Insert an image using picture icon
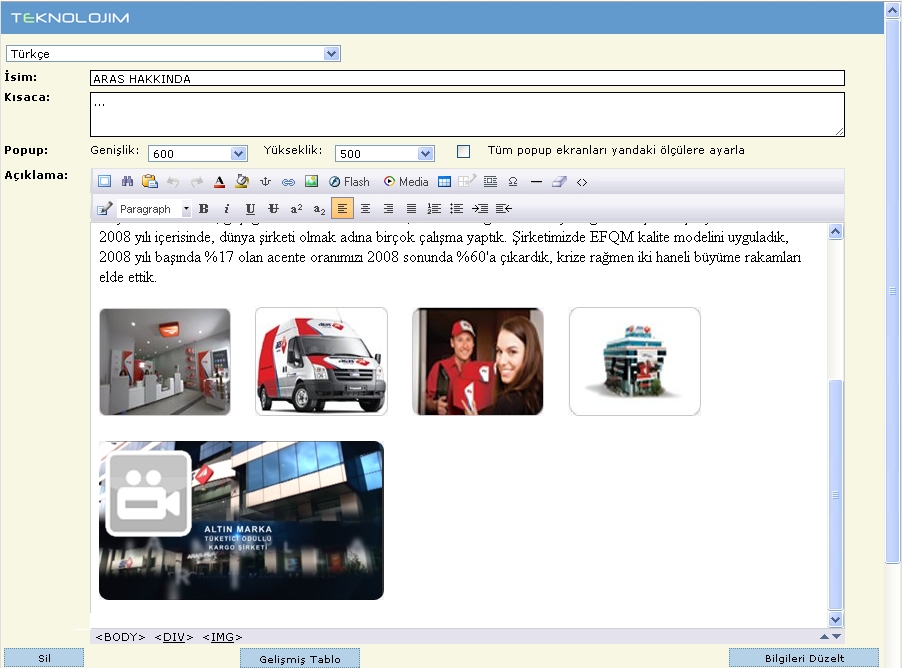 311,182
